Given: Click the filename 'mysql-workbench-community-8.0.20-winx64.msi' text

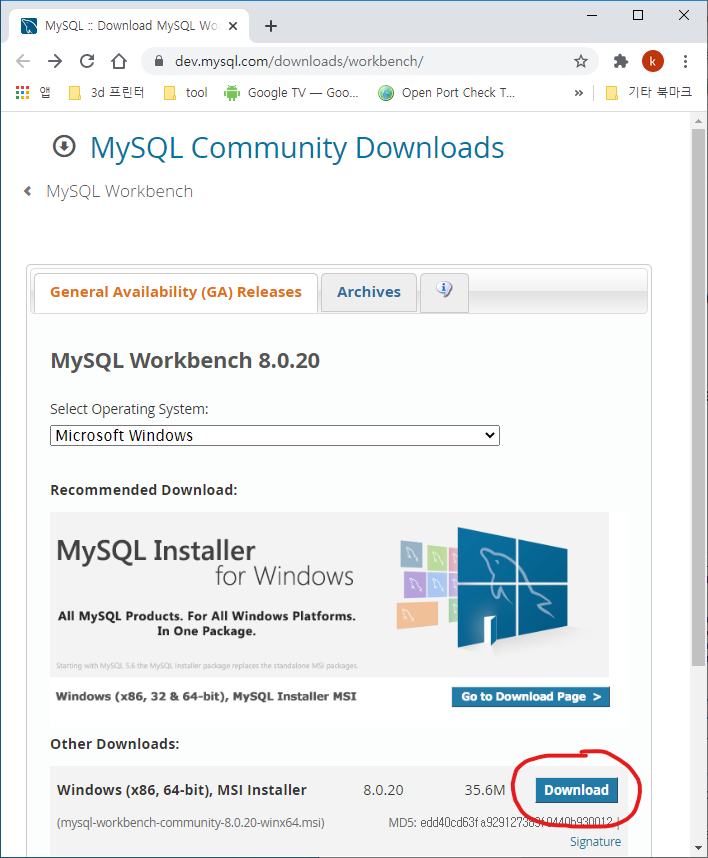Looking at the screenshot, I should (x=190, y=822).
